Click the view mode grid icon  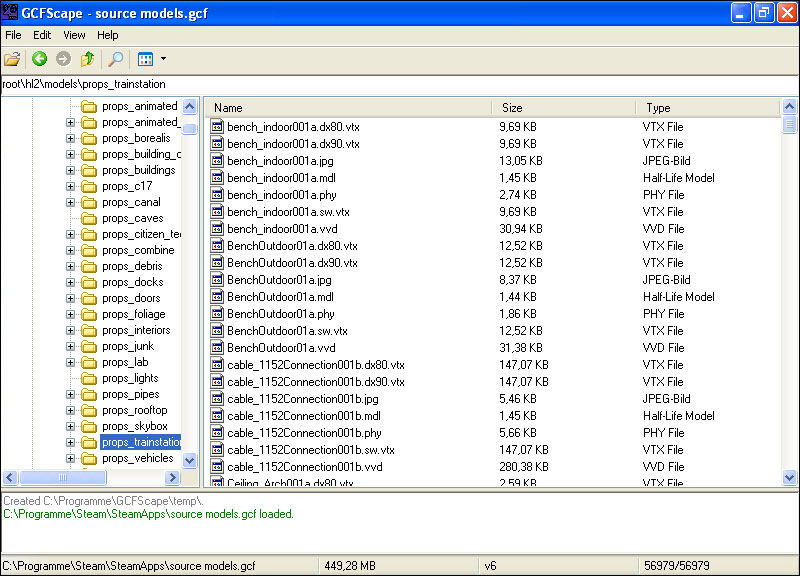pyautogui.click(x=145, y=59)
